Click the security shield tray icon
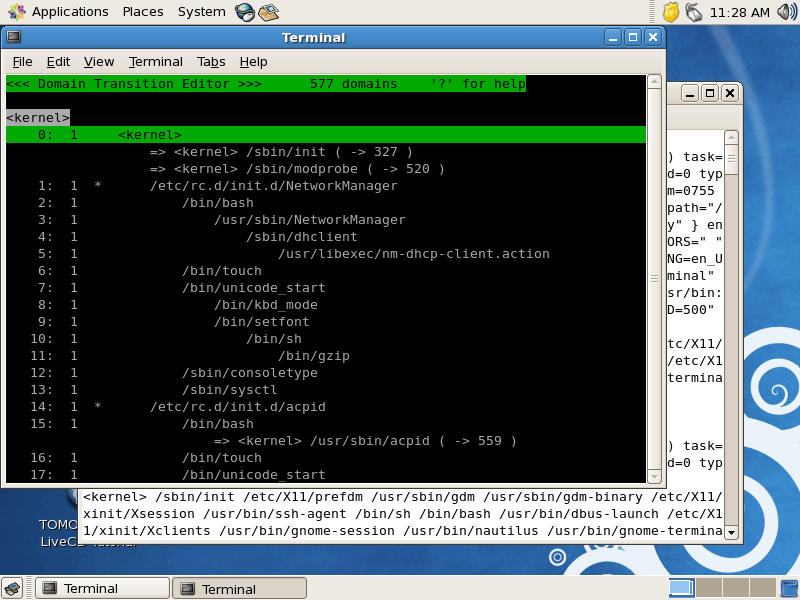The image size is (800, 600). (x=671, y=12)
